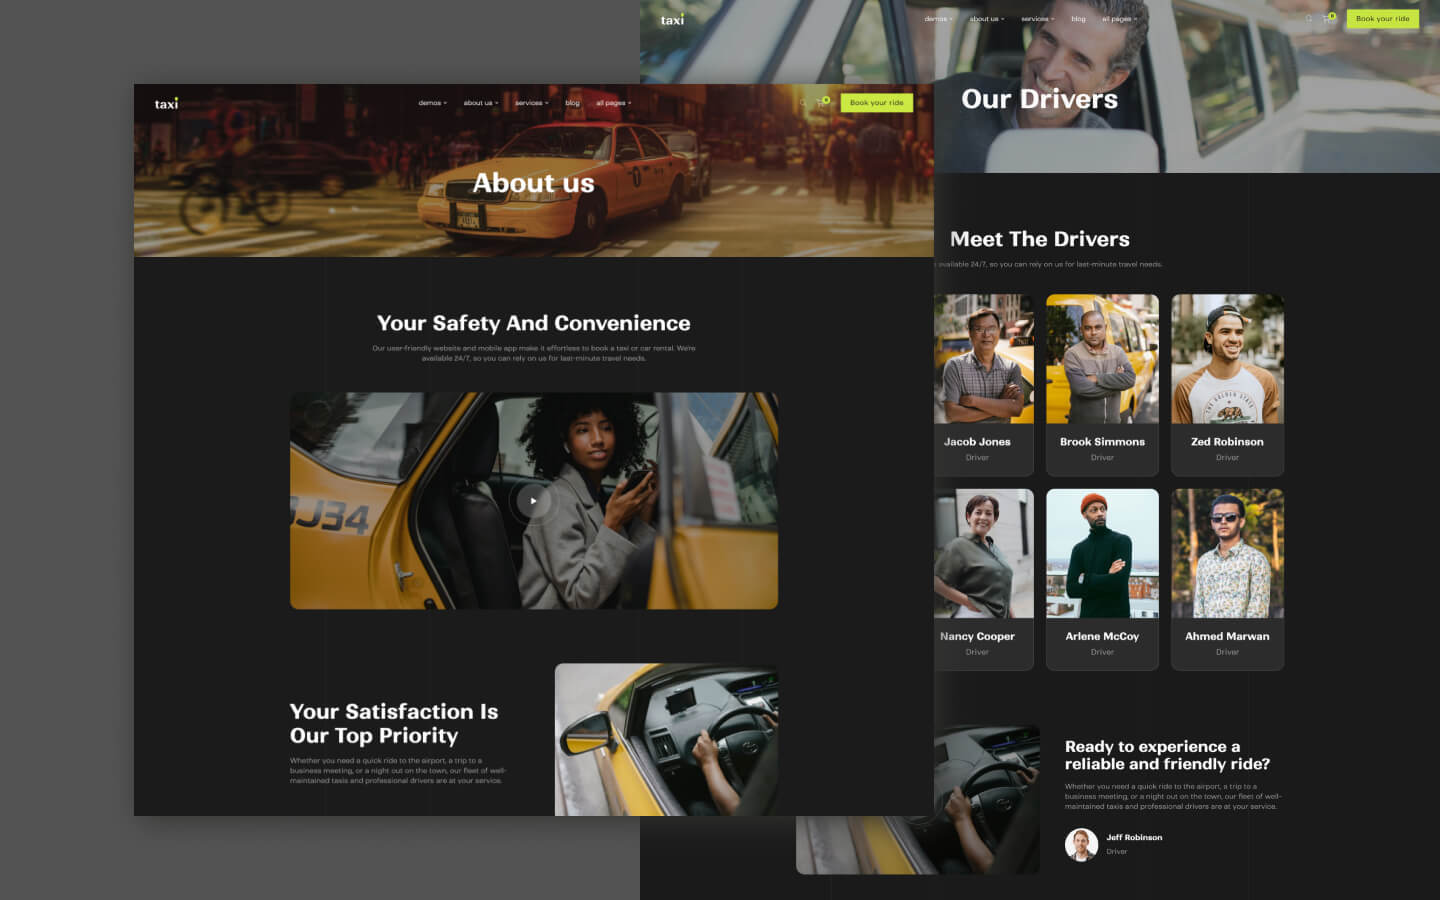The width and height of the screenshot is (1440, 900).
Task: Click the taxi logo on Our Drivers page
Action: (x=671, y=18)
